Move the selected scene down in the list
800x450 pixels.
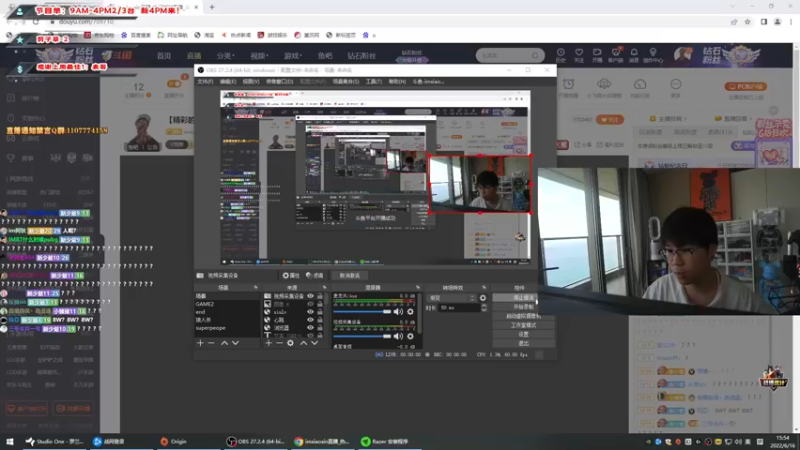235,343
